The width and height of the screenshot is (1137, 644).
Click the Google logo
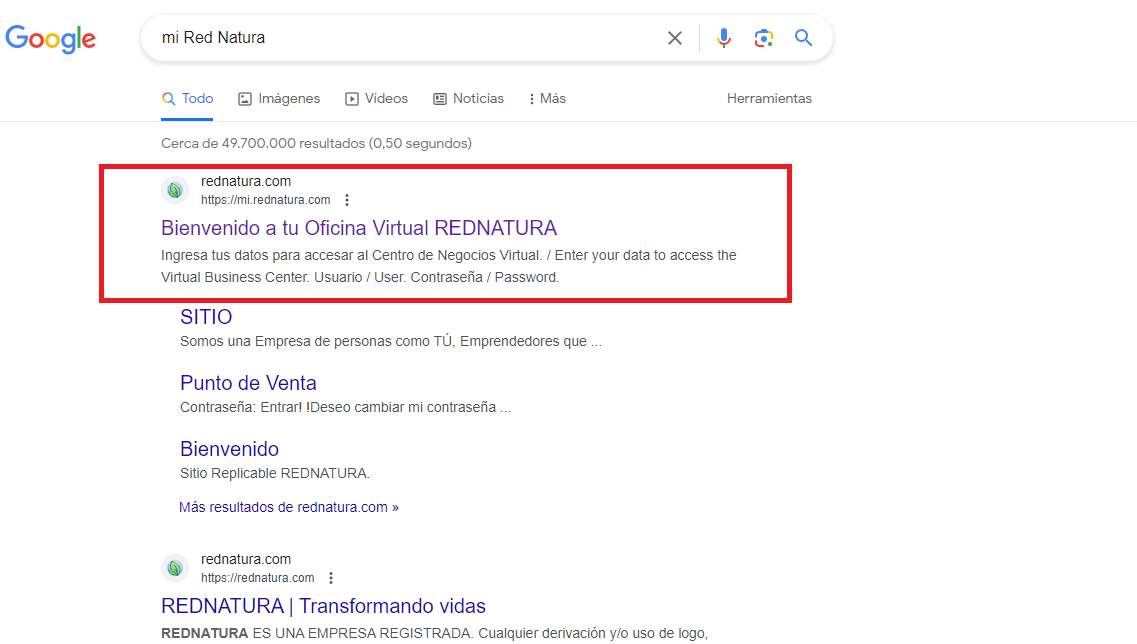coord(50,39)
